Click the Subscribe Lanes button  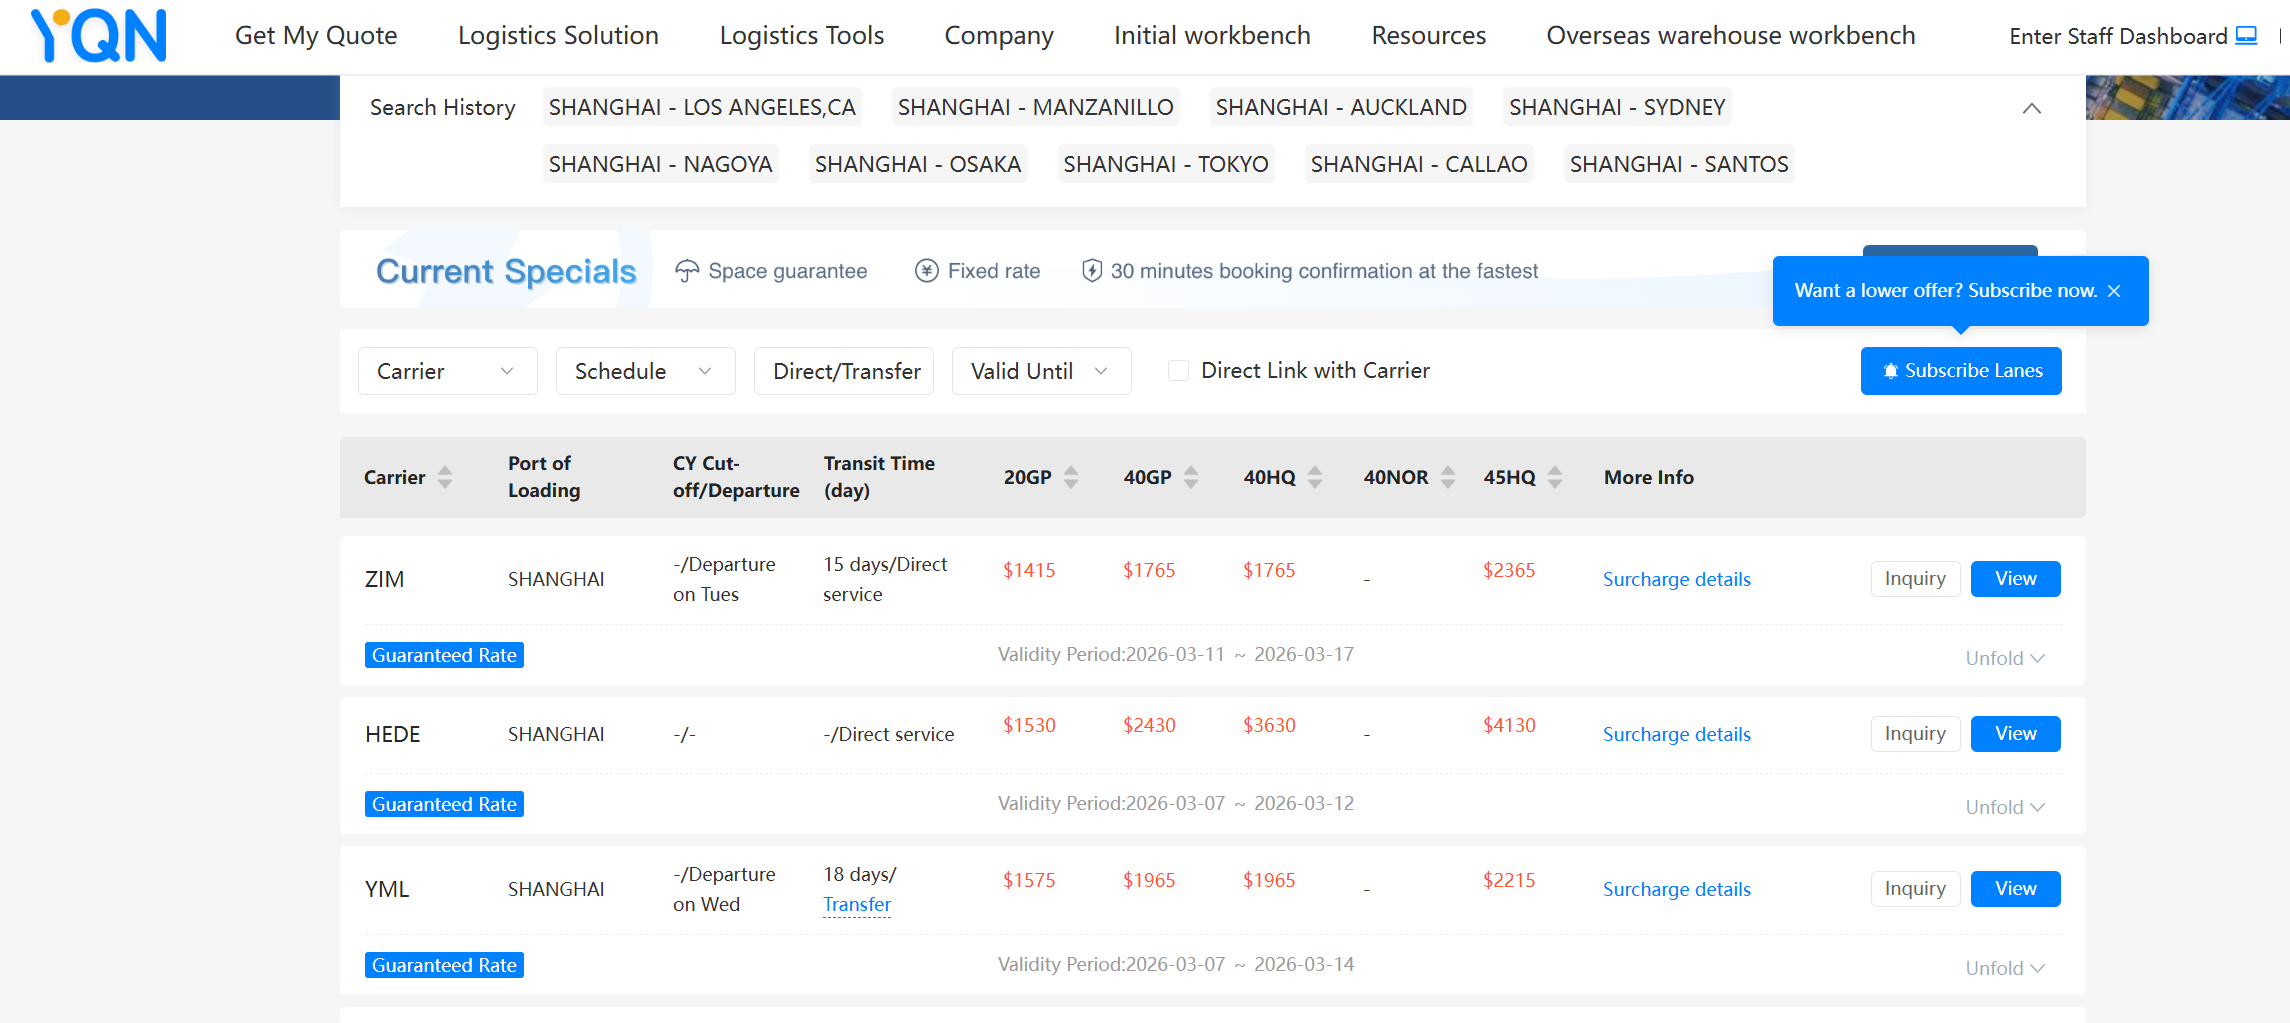point(1960,371)
